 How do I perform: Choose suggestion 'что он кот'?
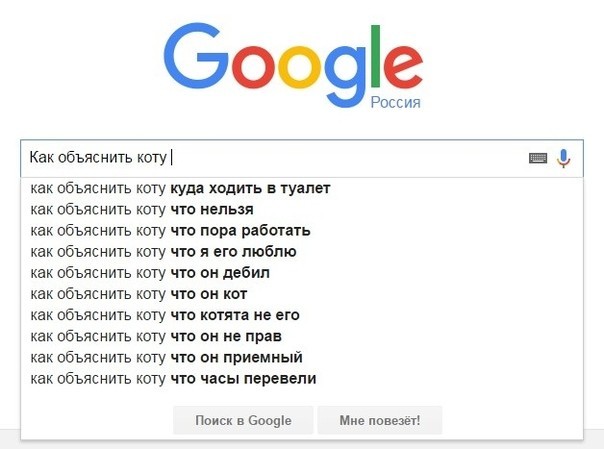(302, 294)
